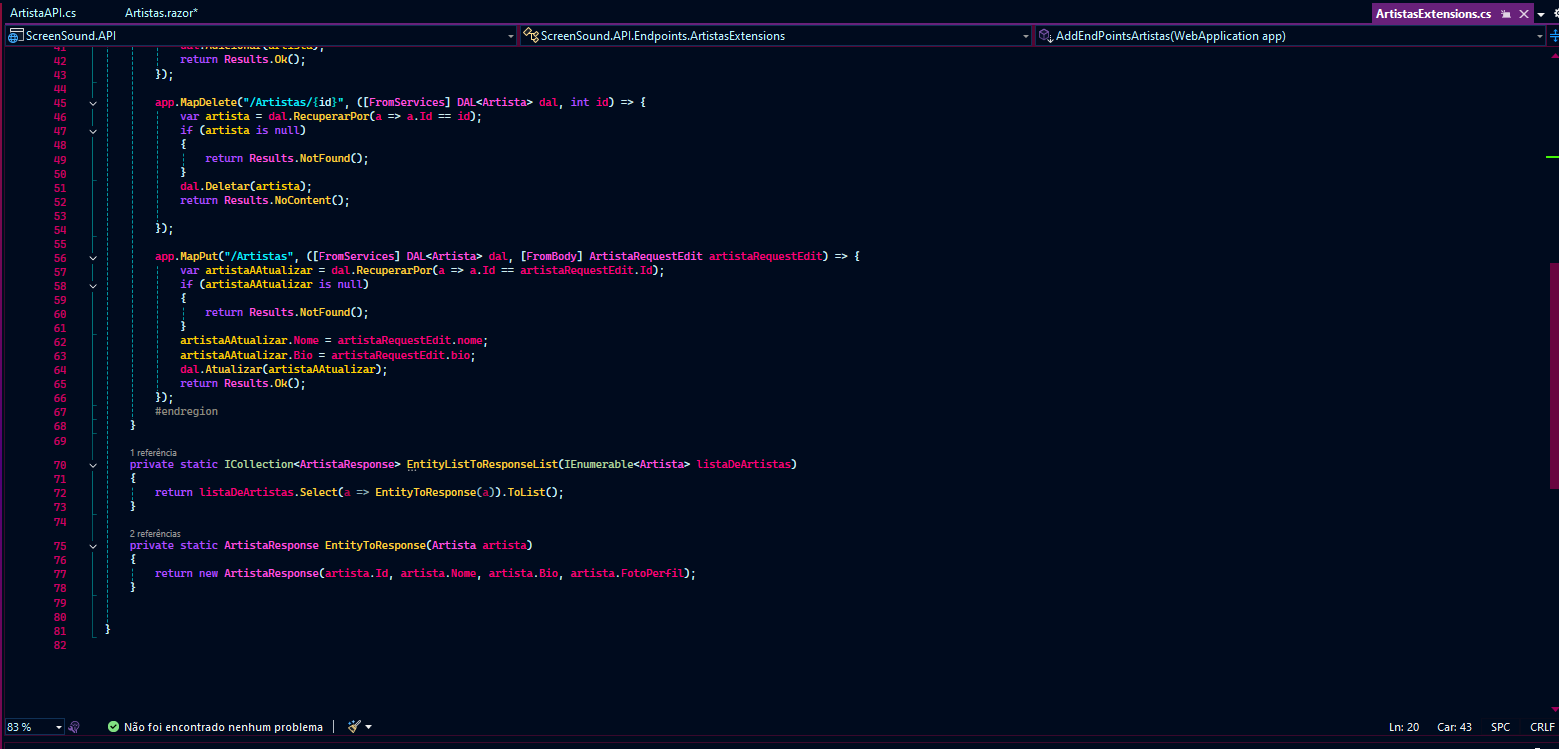Viewport: 1559px width, 749px height.
Task: Switch to the ArtistaAPI.cs tab
Action: pyautogui.click(x=43, y=13)
